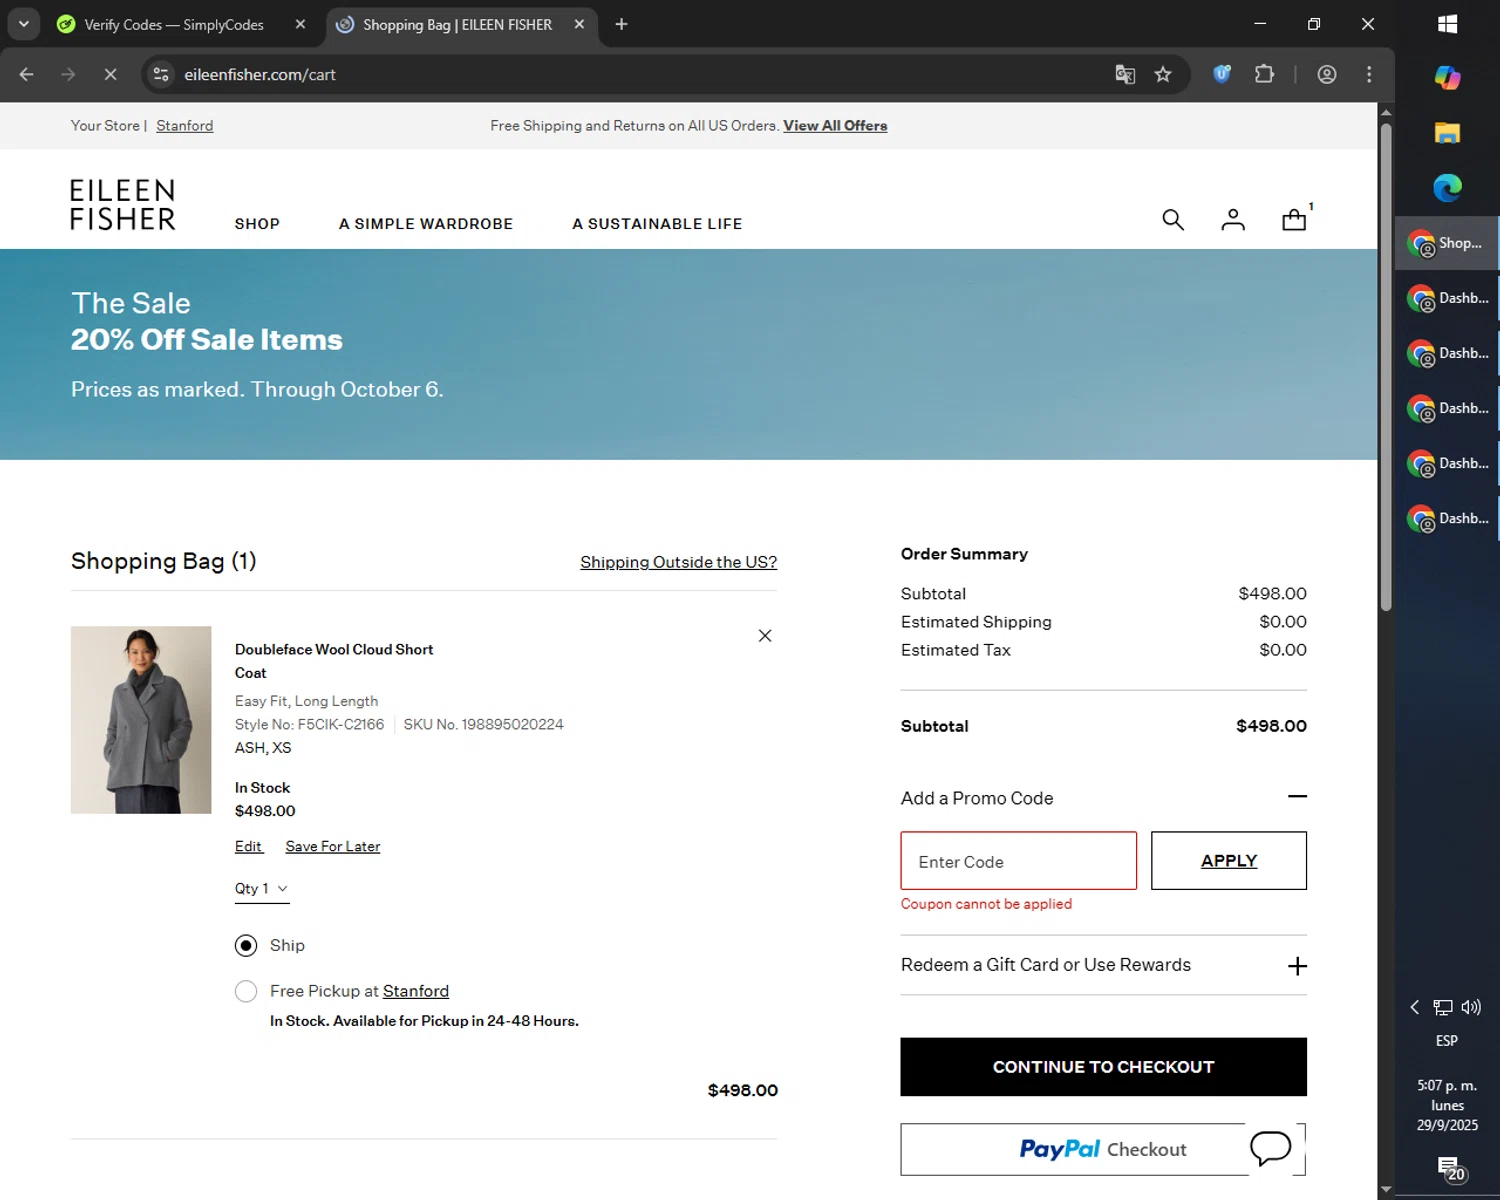The image size is (1500, 1200).
Task: Open the clock showing 5:07 p. m.
Action: click(1447, 1105)
